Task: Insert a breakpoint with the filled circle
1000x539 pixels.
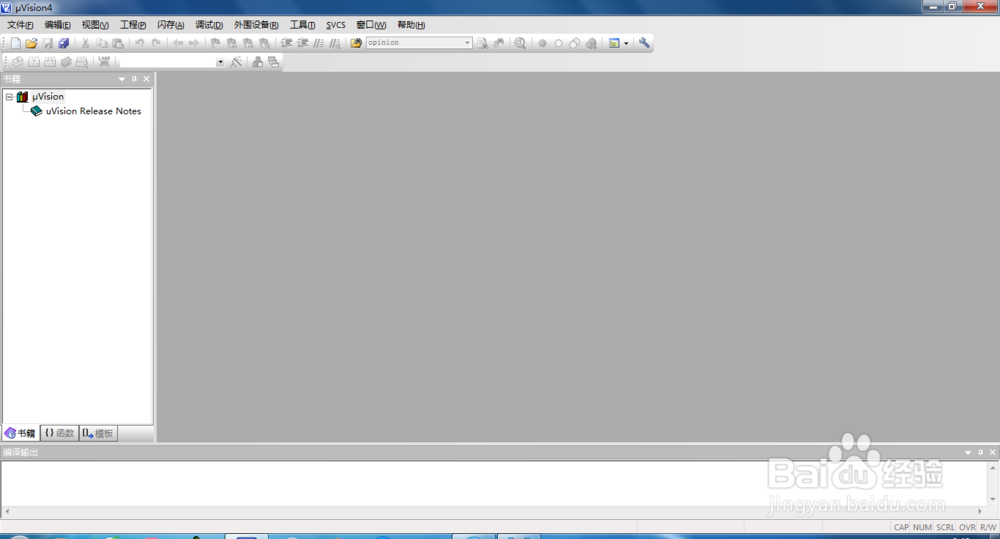Action: click(x=542, y=43)
